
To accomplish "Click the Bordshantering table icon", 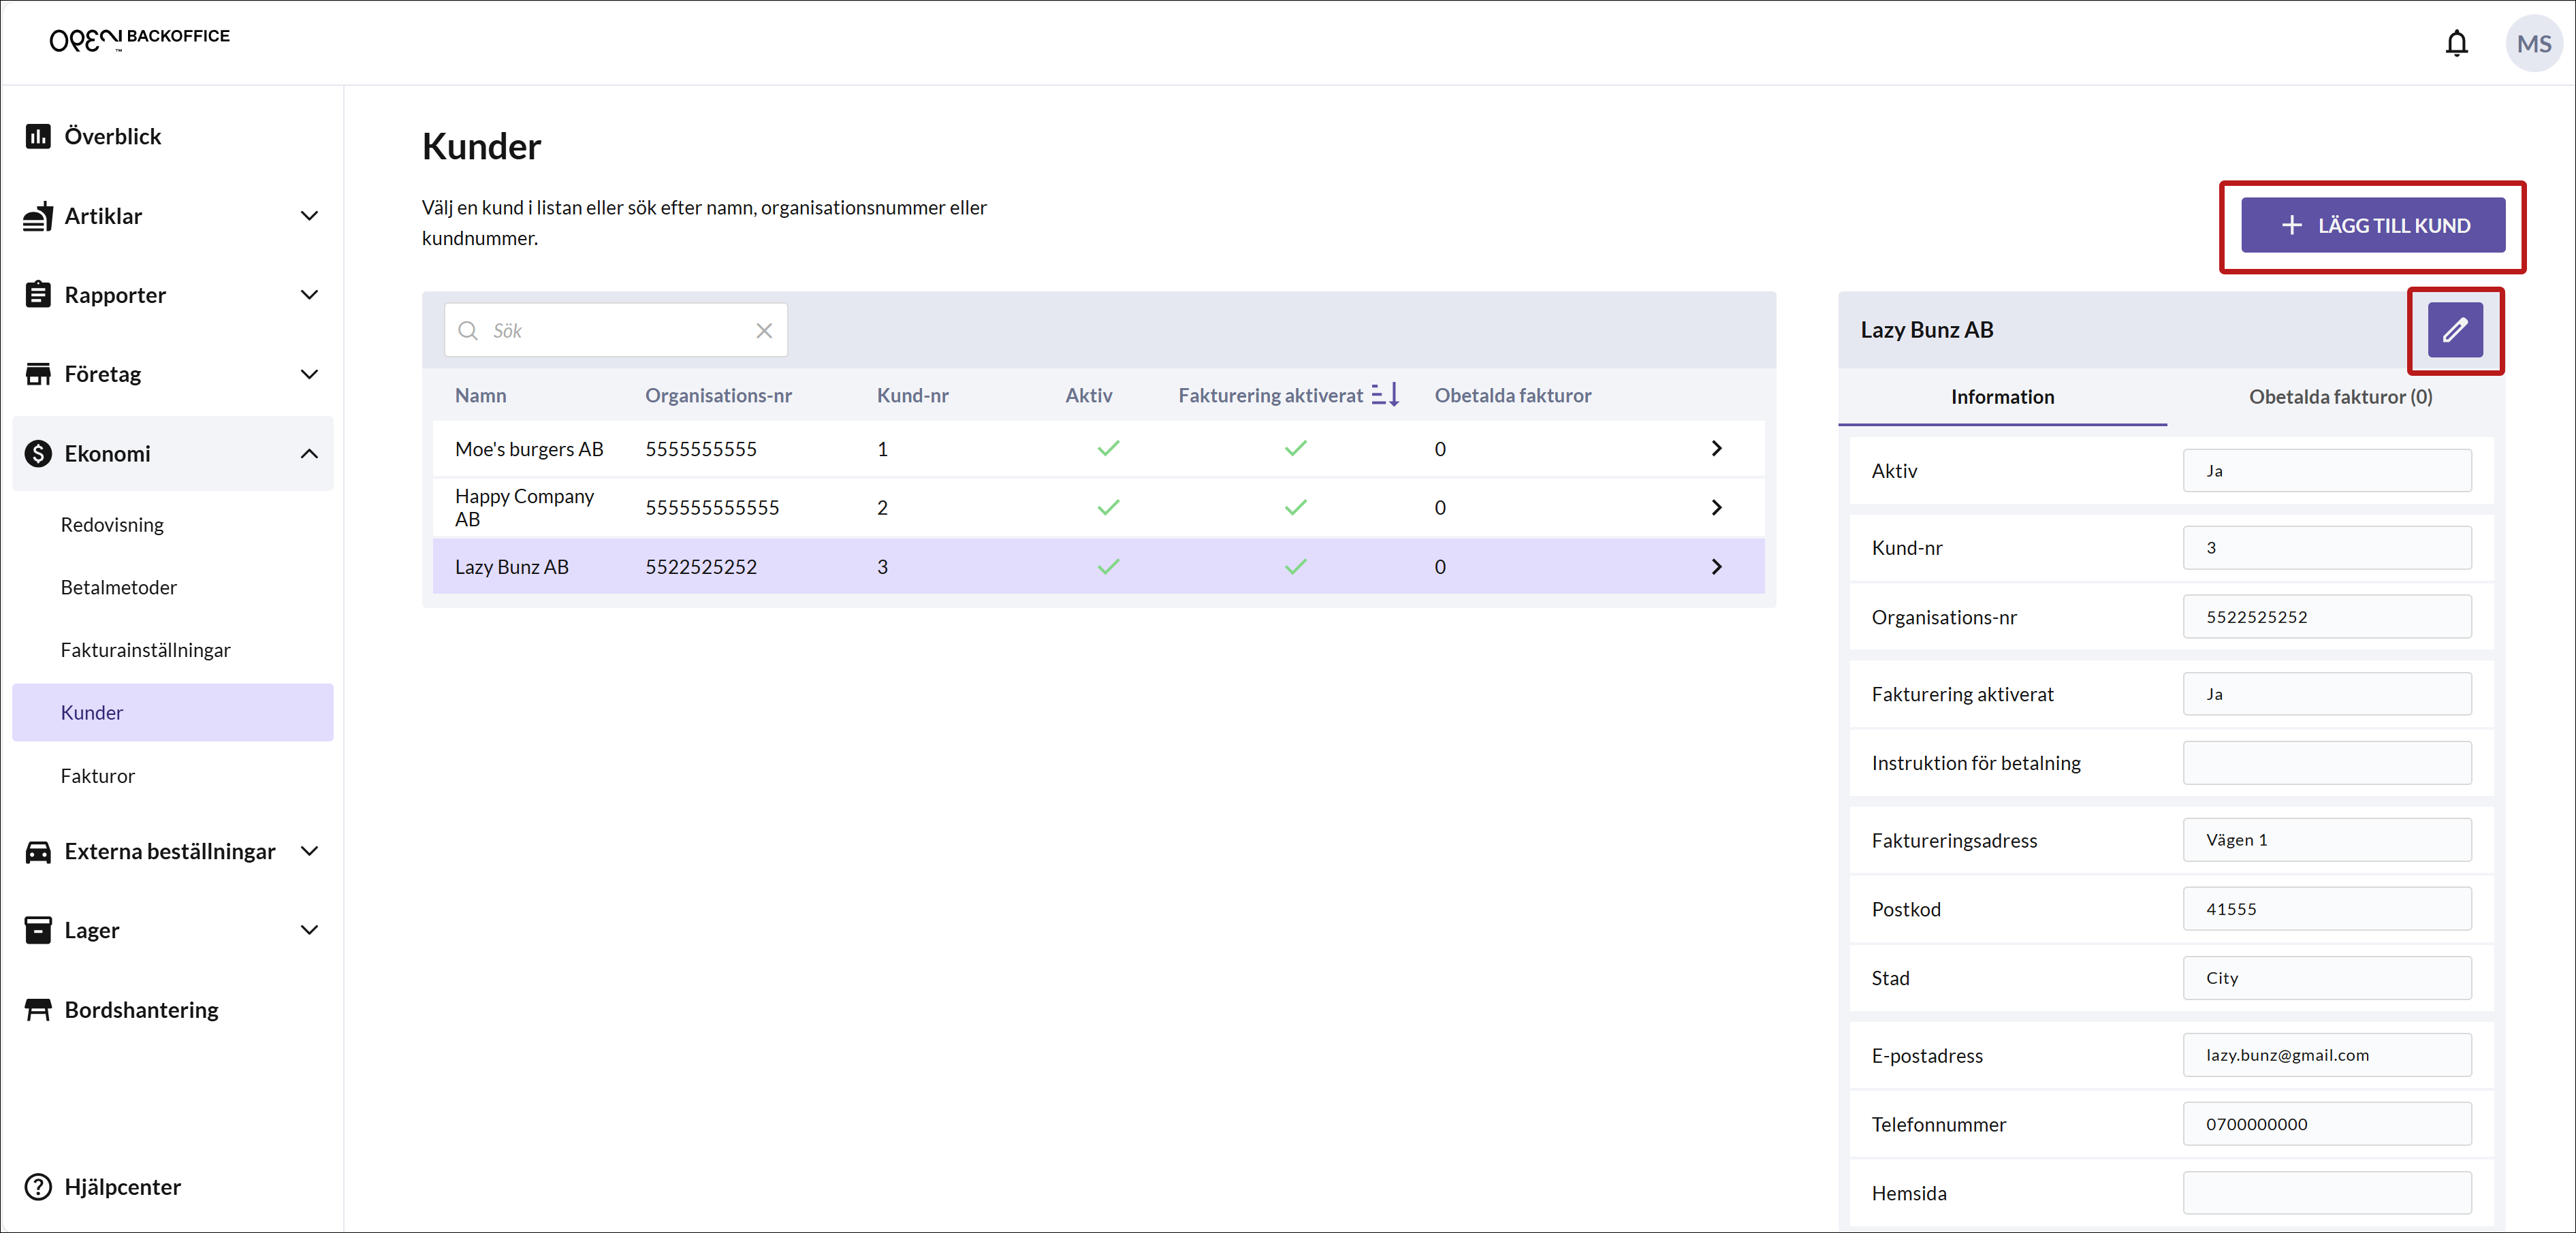I will pos(38,1010).
